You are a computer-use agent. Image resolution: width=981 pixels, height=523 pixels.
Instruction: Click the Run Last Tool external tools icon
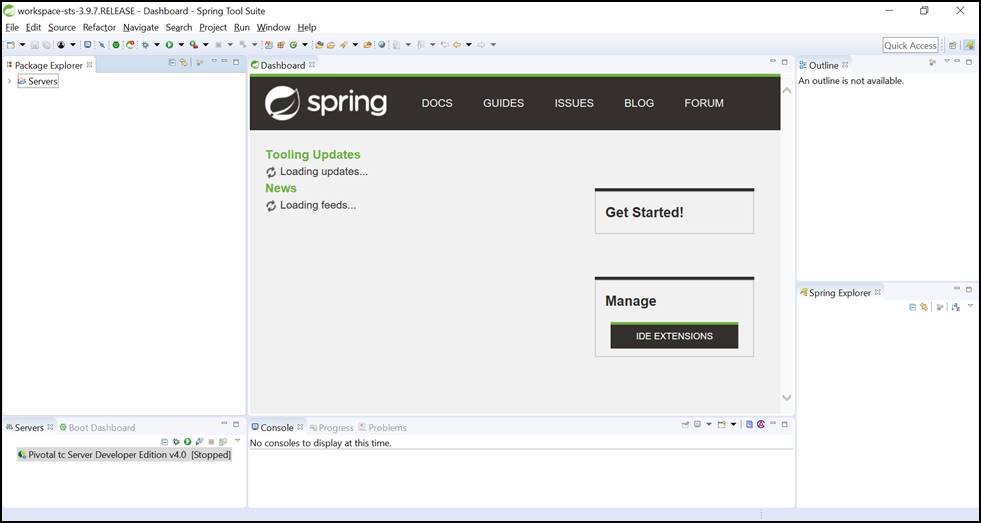[193, 45]
